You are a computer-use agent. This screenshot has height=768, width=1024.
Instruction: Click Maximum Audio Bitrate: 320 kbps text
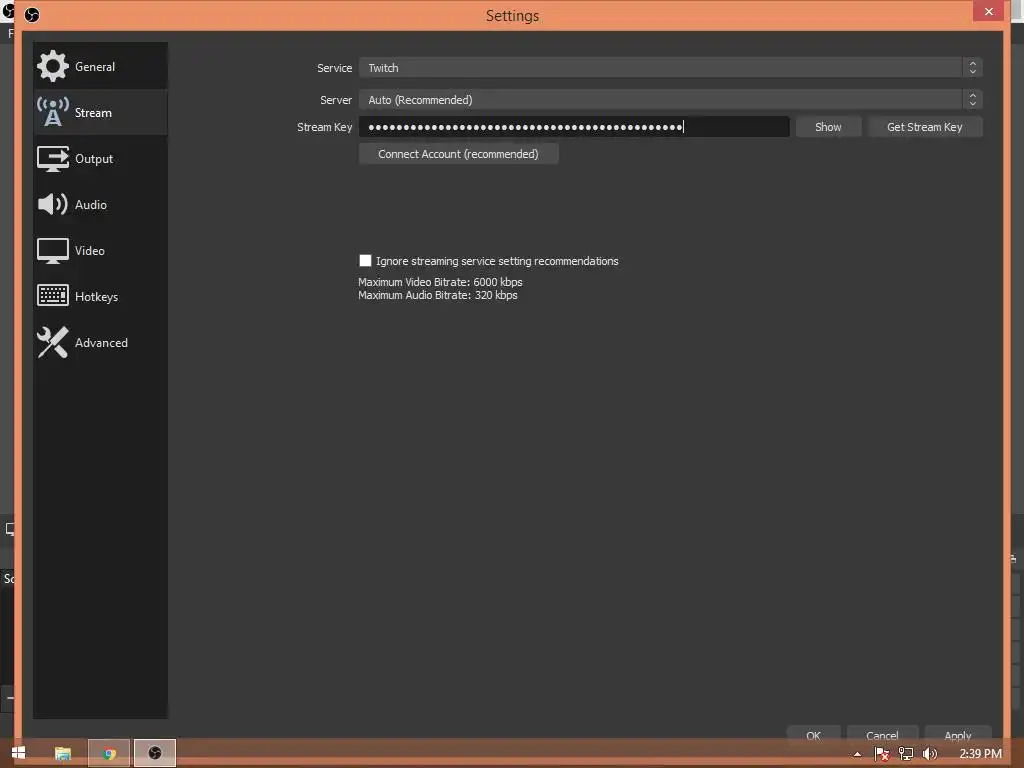click(438, 295)
